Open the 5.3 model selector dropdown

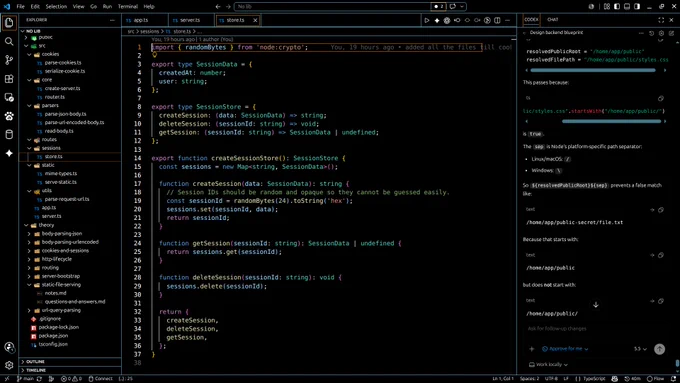pyautogui.click(x=640, y=349)
